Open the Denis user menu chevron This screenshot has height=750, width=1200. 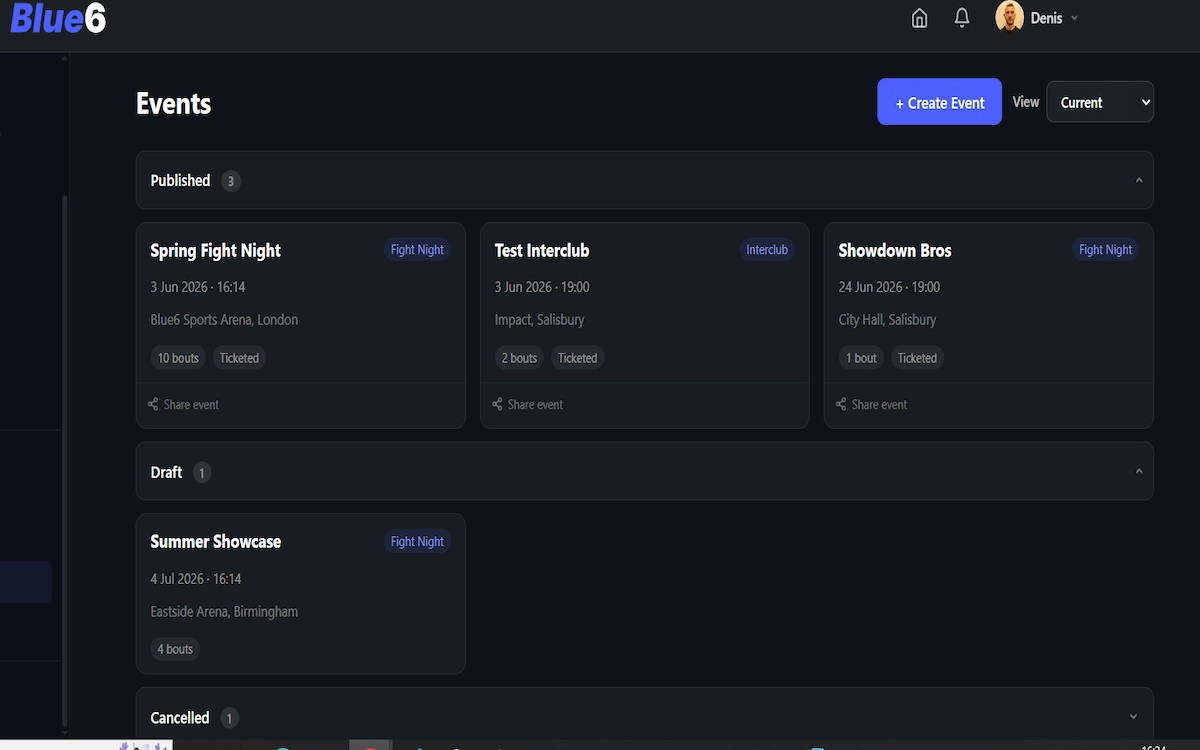click(1074, 18)
